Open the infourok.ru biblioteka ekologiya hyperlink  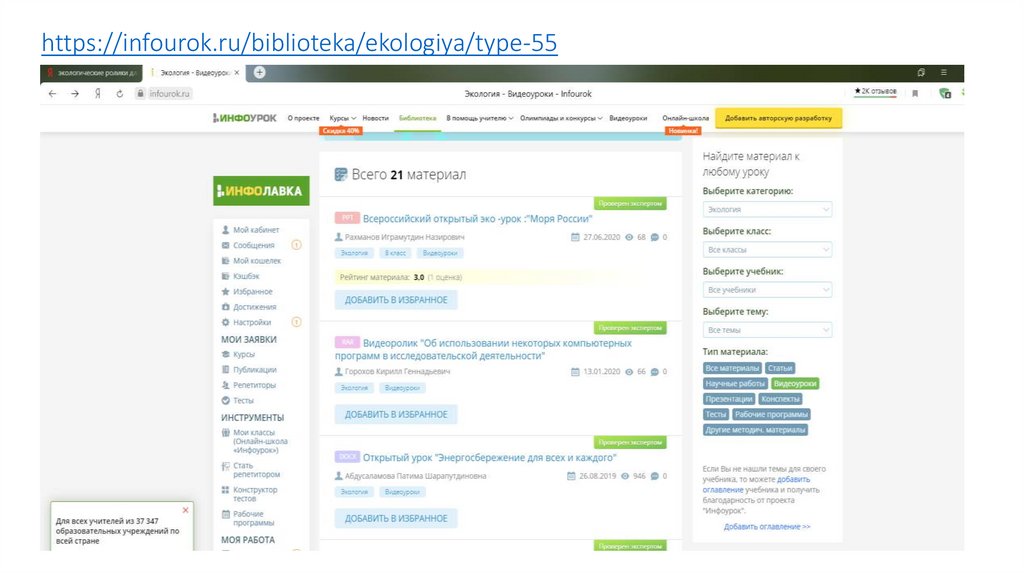(x=299, y=43)
